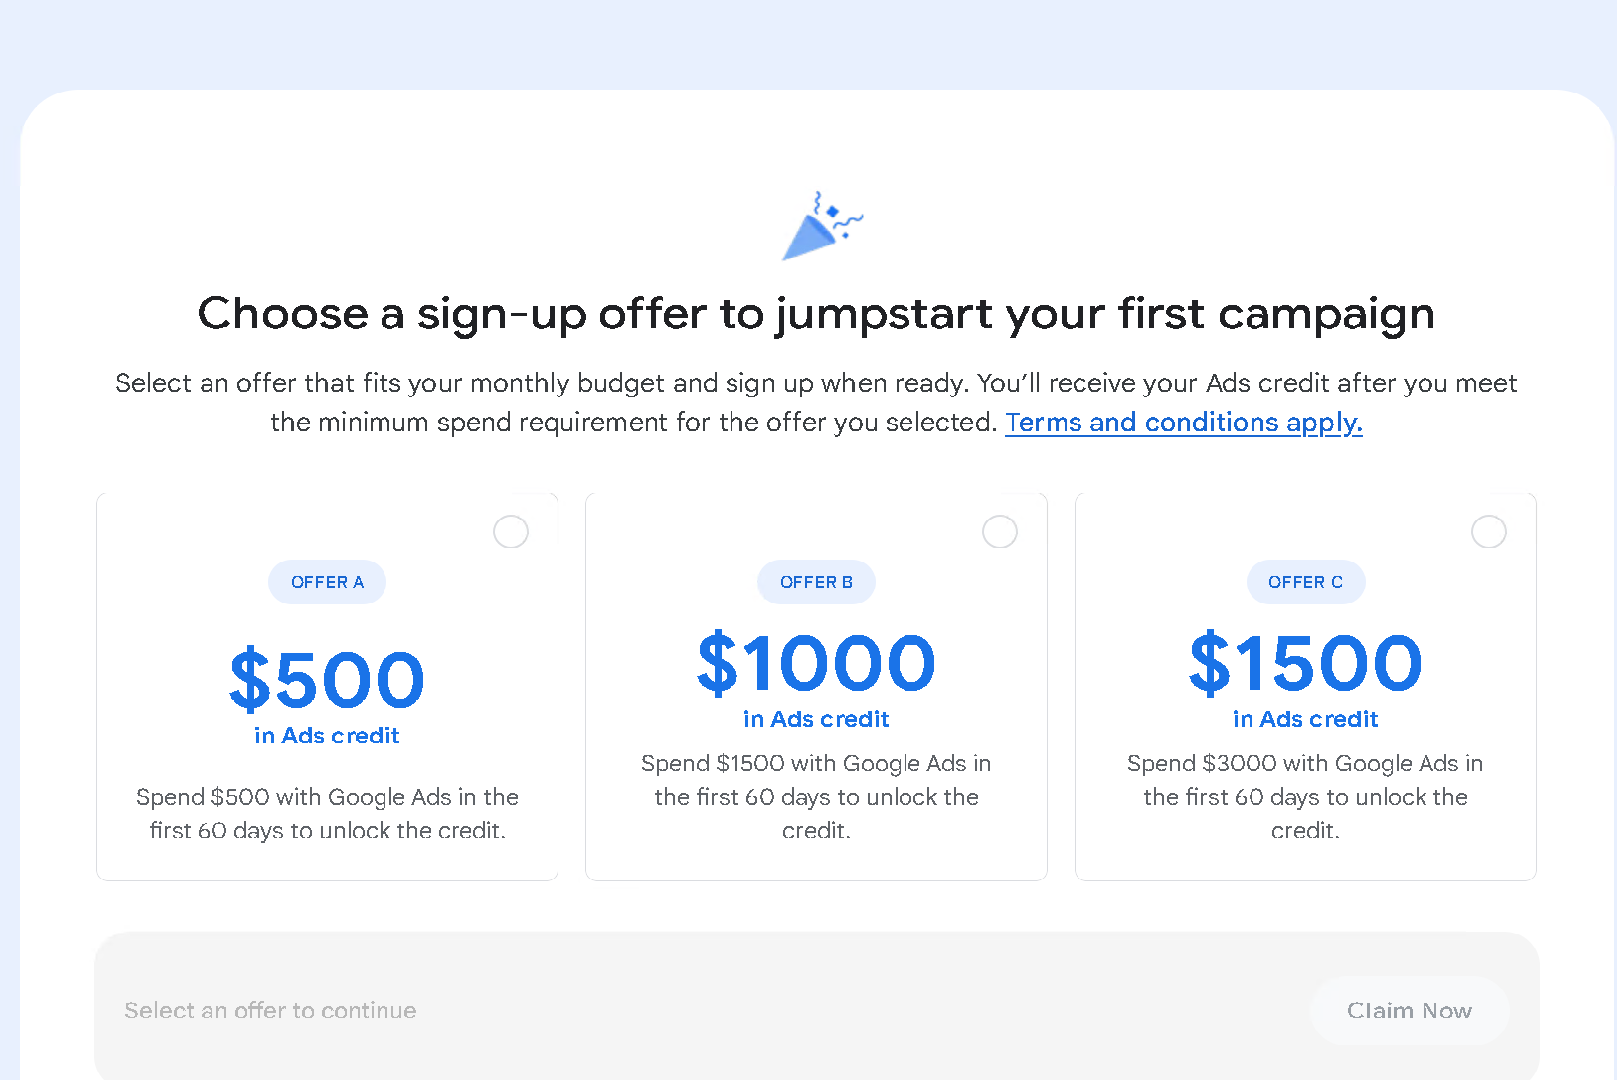Image resolution: width=1617 pixels, height=1080 pixels.
Task: Click the party popper celebration icon
Action: click(822, 226)
